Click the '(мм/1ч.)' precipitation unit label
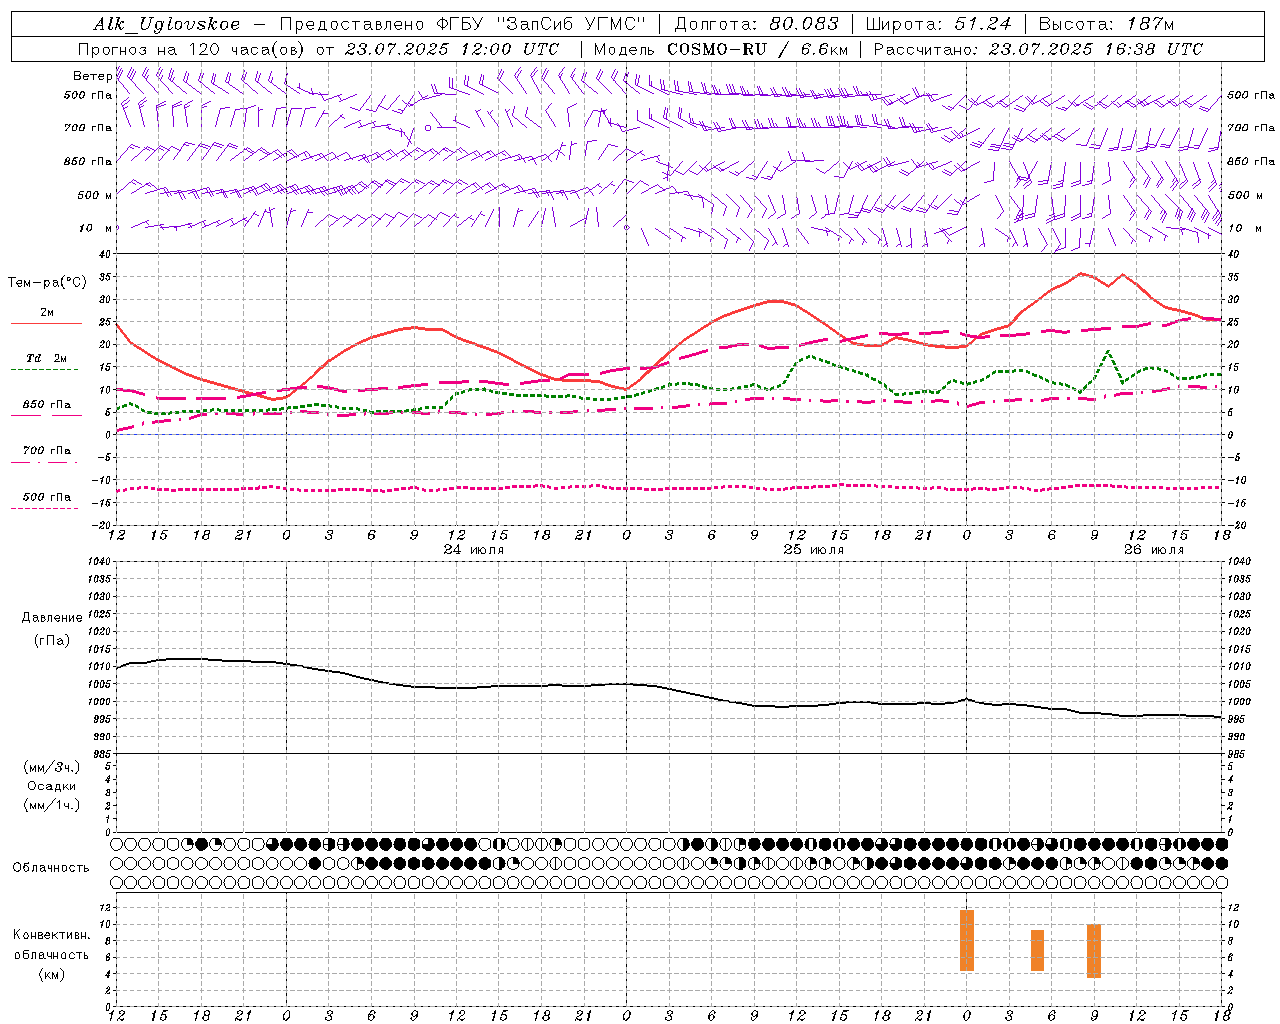The image size is (1280, 1024). [52, 805]
